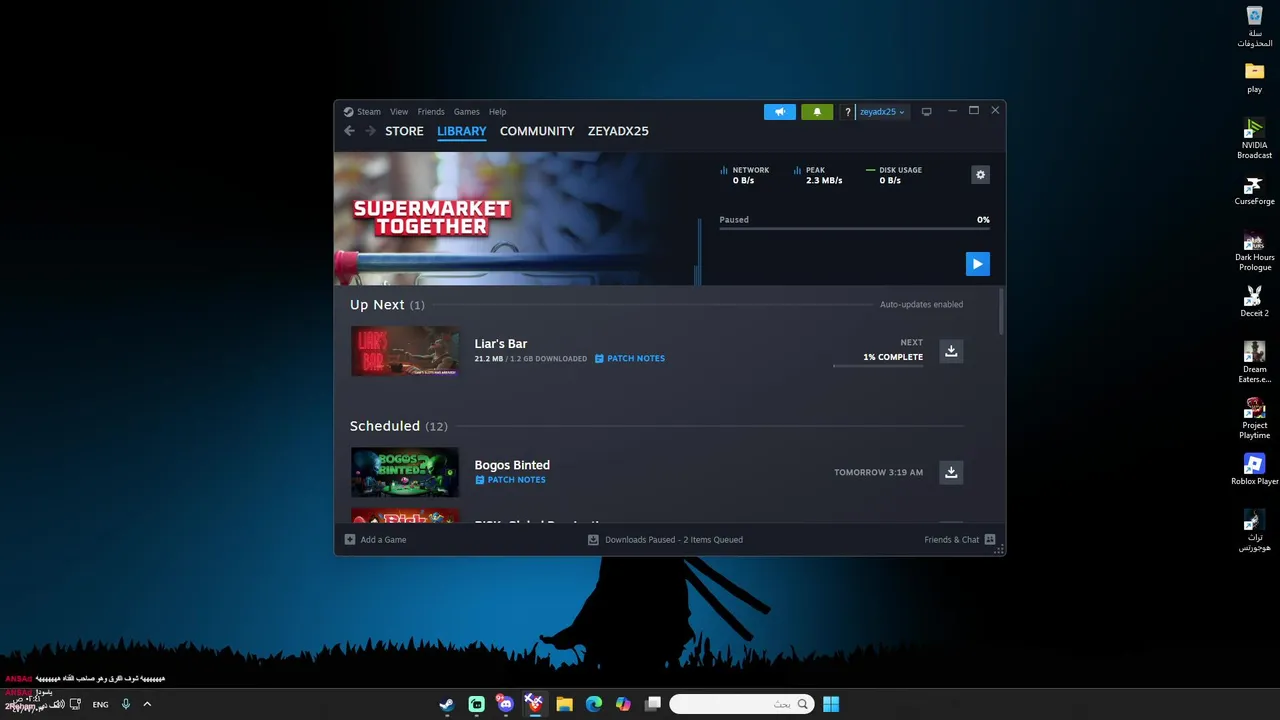Start the Liar's Bar download now

pyautogui.click(x=951, y=351)
